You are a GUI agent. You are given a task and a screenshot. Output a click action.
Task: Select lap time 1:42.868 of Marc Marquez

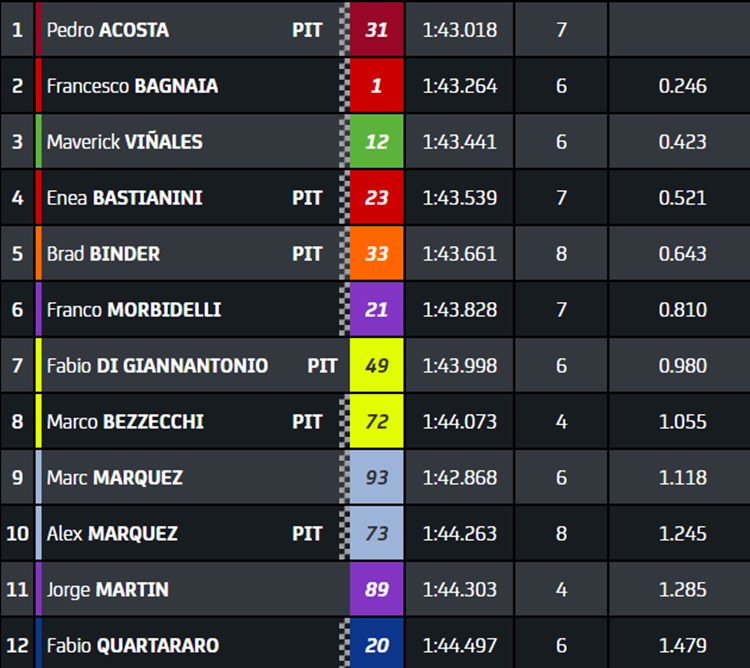point(460,477)
